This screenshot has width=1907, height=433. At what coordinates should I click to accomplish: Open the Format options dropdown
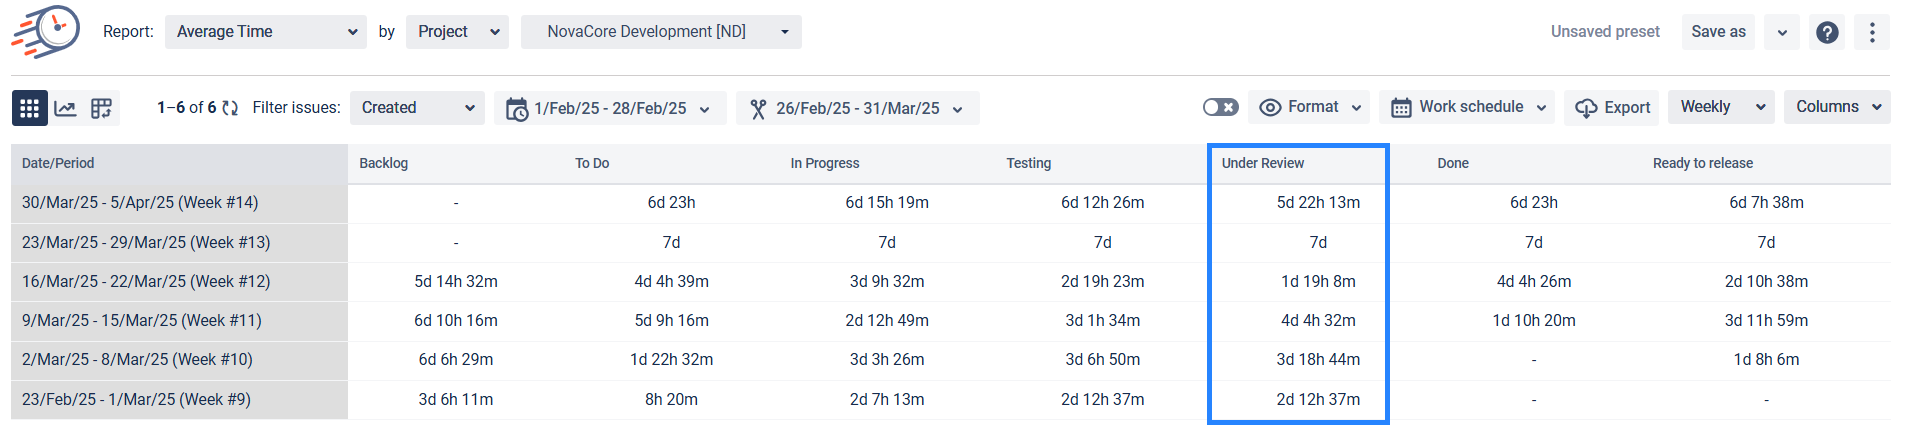1310,107
